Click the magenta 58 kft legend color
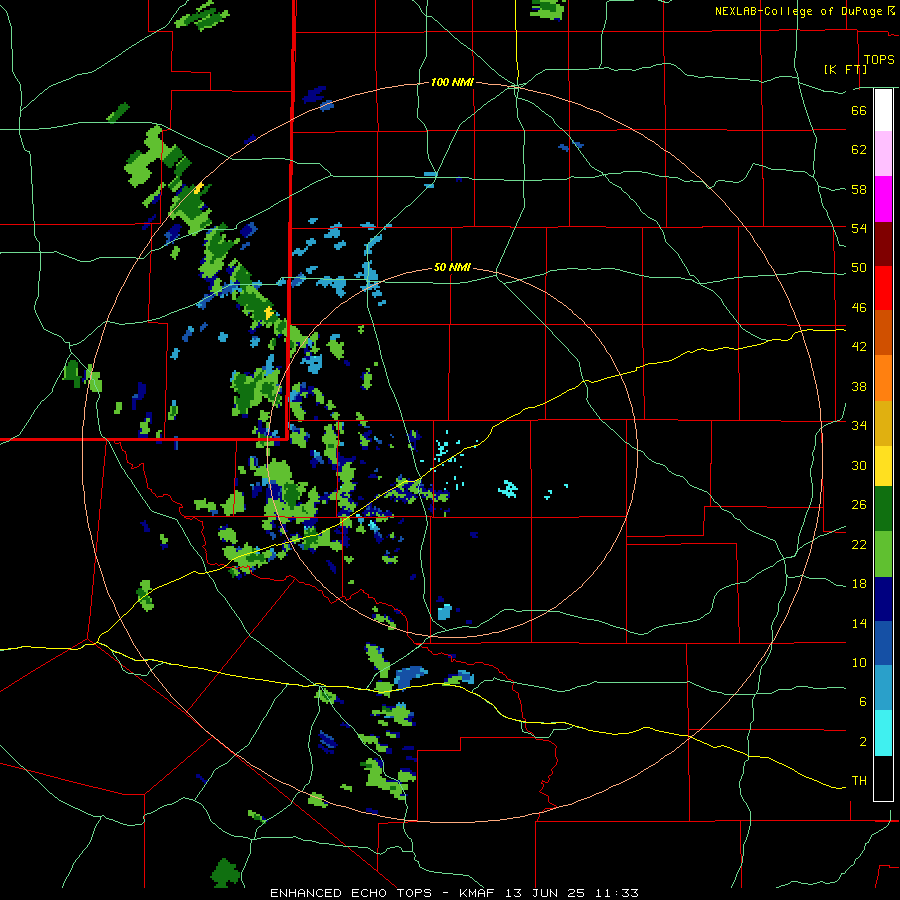 coord(883,199)
